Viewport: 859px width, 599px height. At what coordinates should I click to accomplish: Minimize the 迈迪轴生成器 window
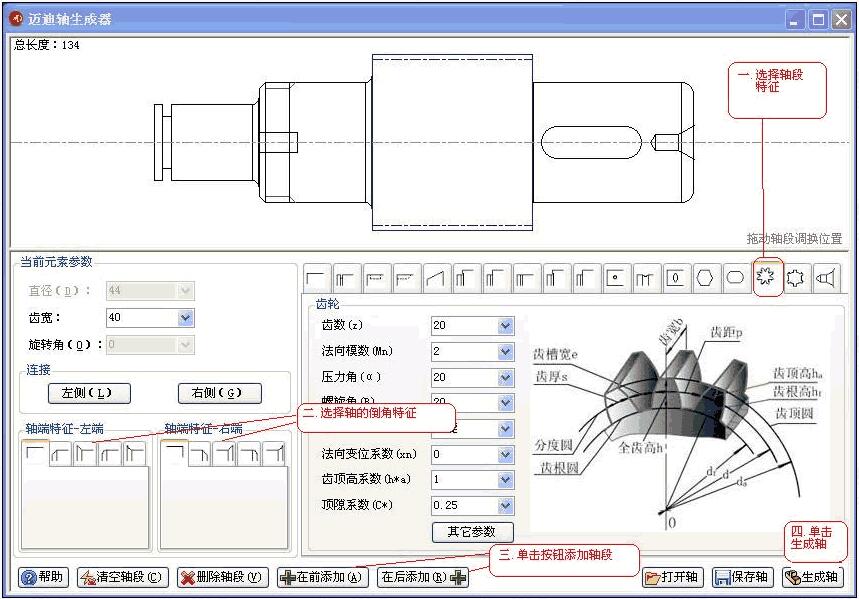pos(794,20)
